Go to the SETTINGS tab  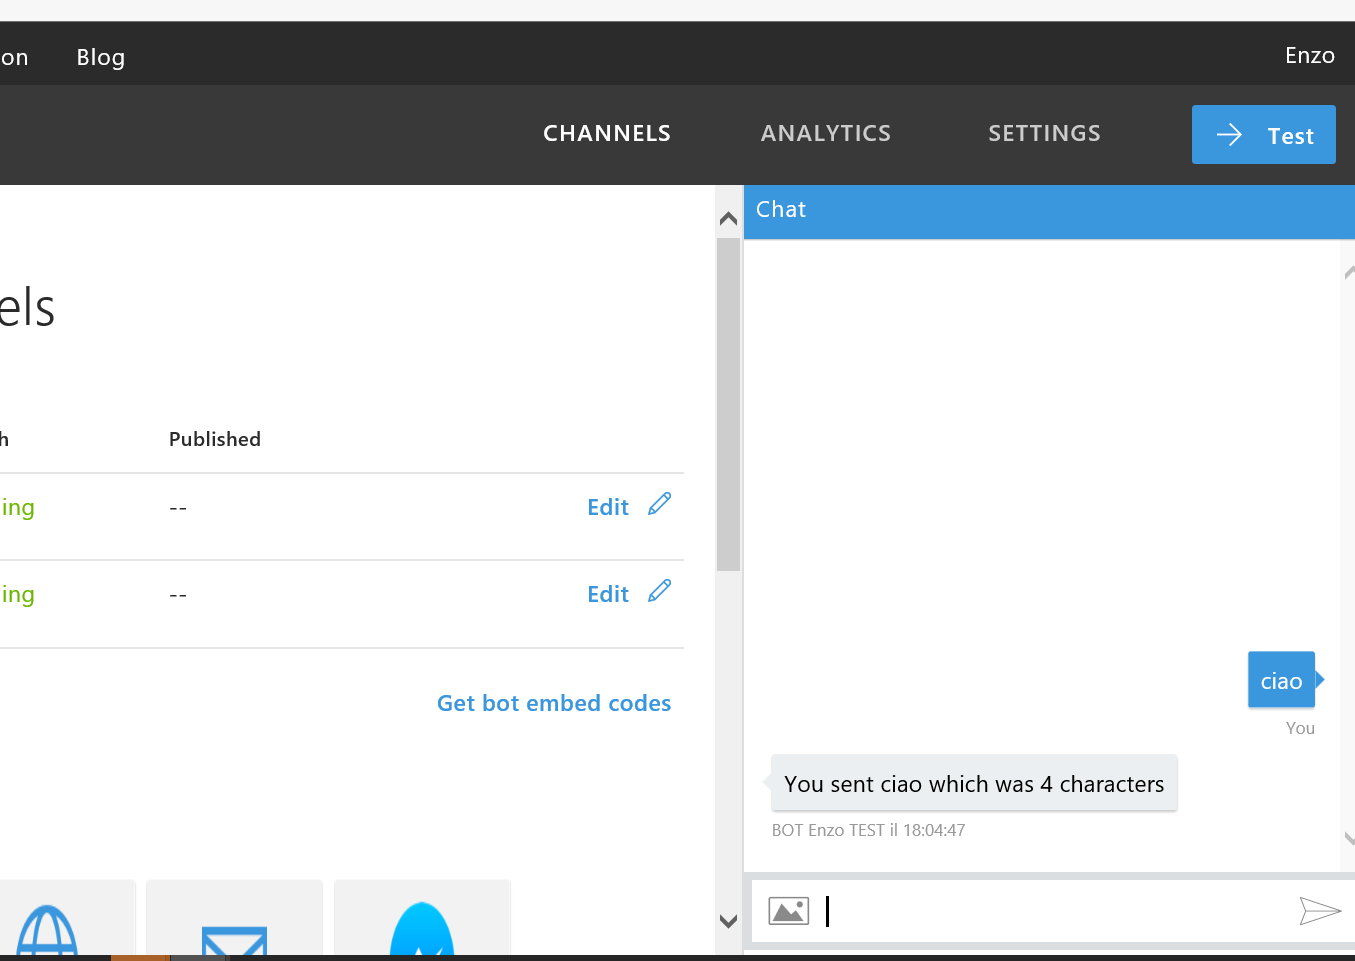[x=1044, y=133]
